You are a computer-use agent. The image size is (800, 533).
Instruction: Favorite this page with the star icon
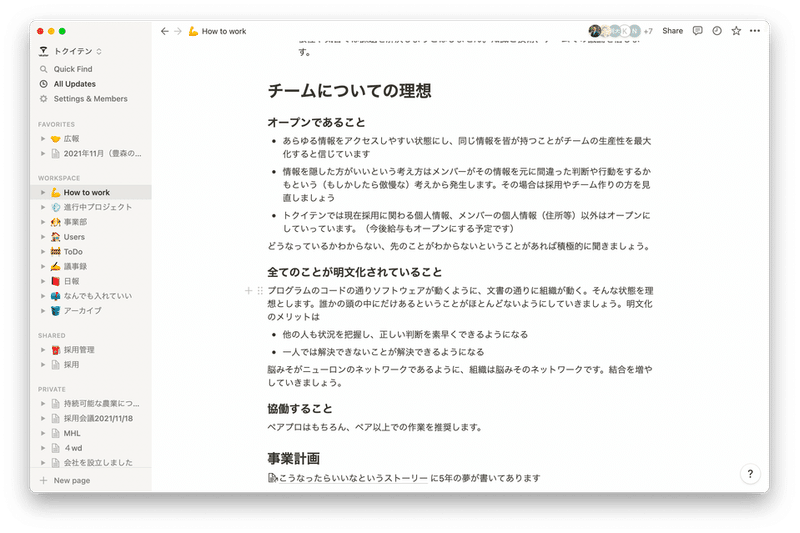coord(736,31)
